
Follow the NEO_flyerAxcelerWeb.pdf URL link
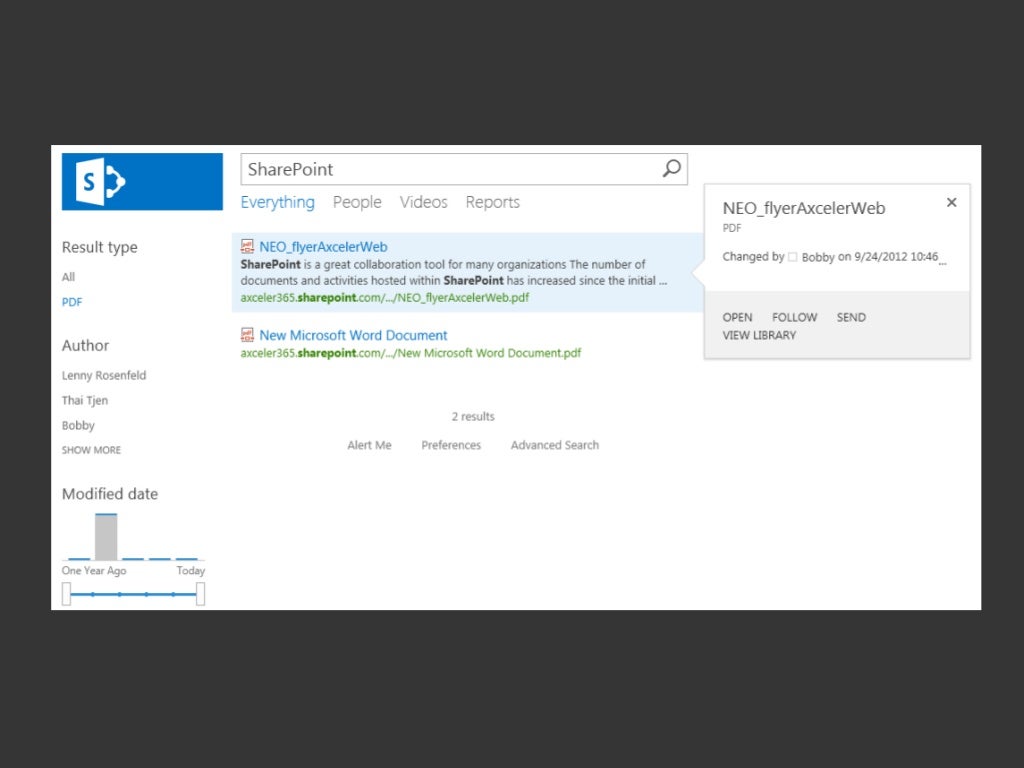coord(385,298)
